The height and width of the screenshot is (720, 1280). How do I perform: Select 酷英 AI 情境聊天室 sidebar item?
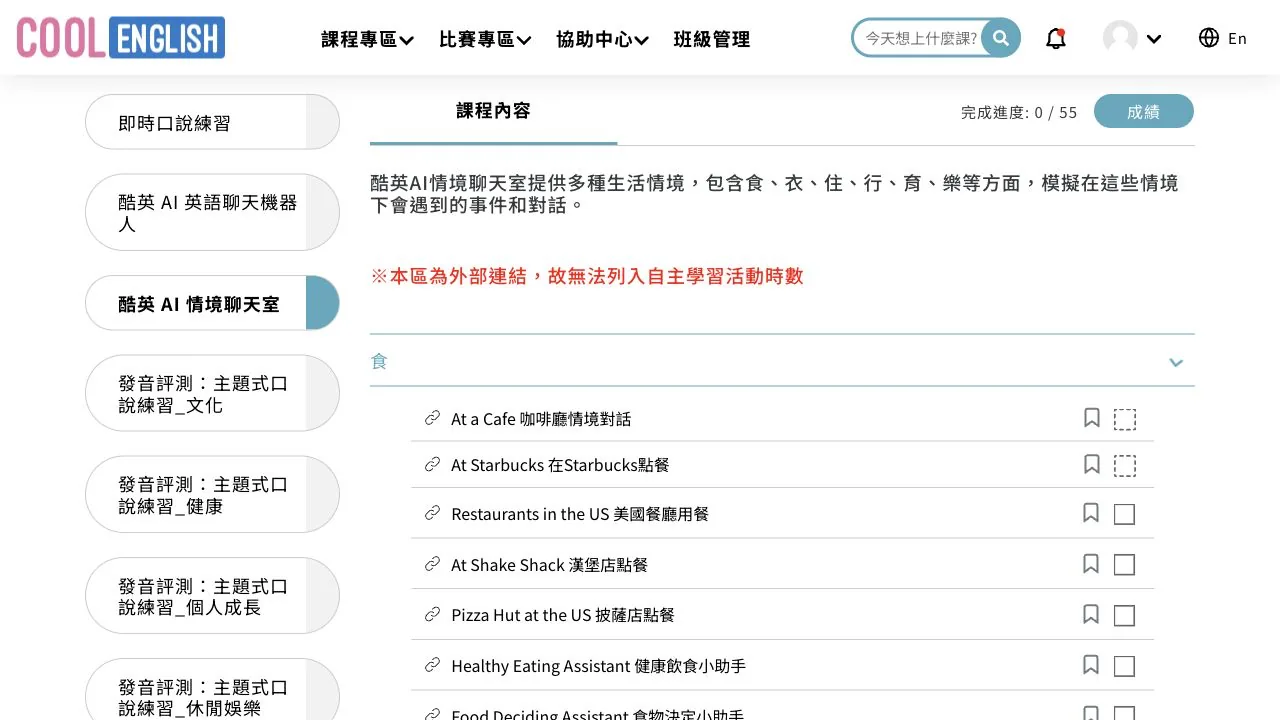212,303
